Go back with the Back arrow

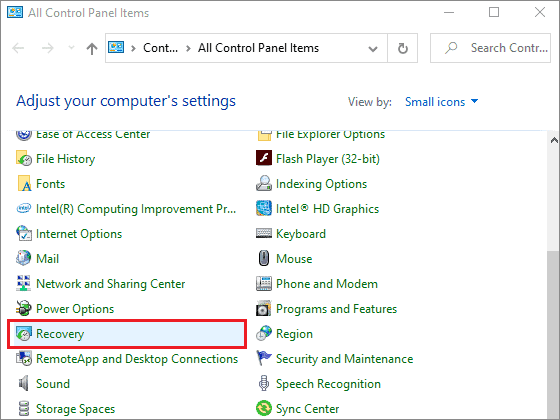tap(18, 48)
